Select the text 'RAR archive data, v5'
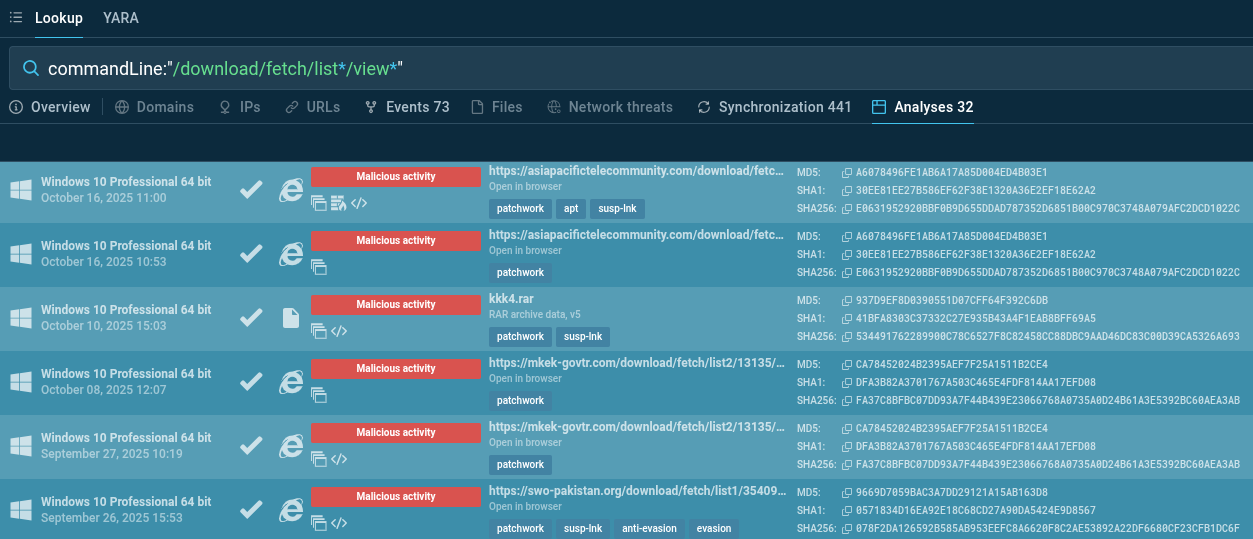This screenshot has height=539, width=1253. click(x=534, y=314)
